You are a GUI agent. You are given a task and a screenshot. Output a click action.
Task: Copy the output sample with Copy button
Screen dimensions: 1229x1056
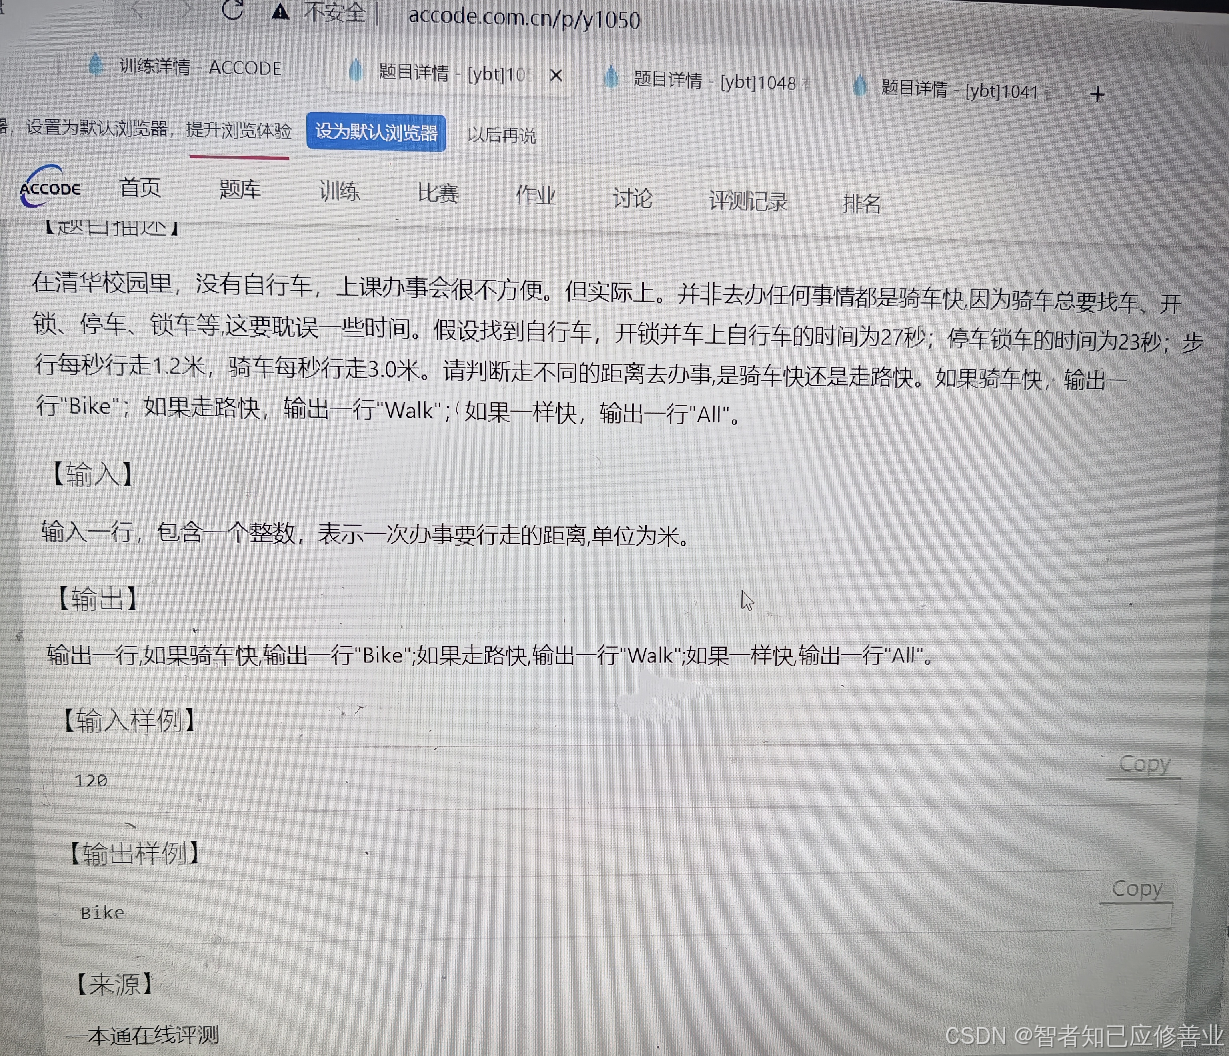click(x=1137, y=889)
